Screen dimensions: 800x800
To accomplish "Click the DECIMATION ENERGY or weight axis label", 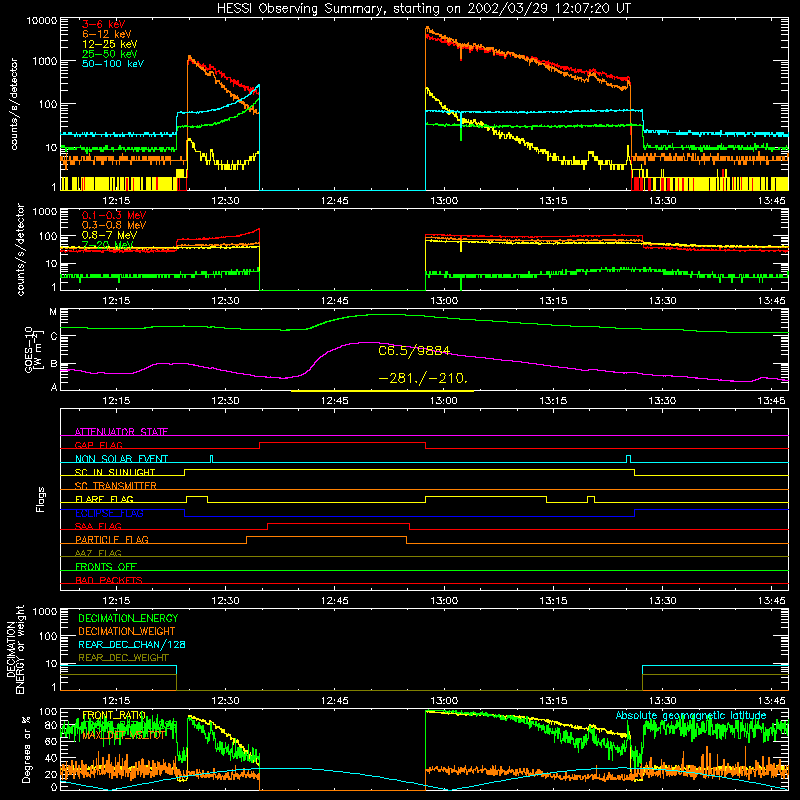I will click(16, 650).
